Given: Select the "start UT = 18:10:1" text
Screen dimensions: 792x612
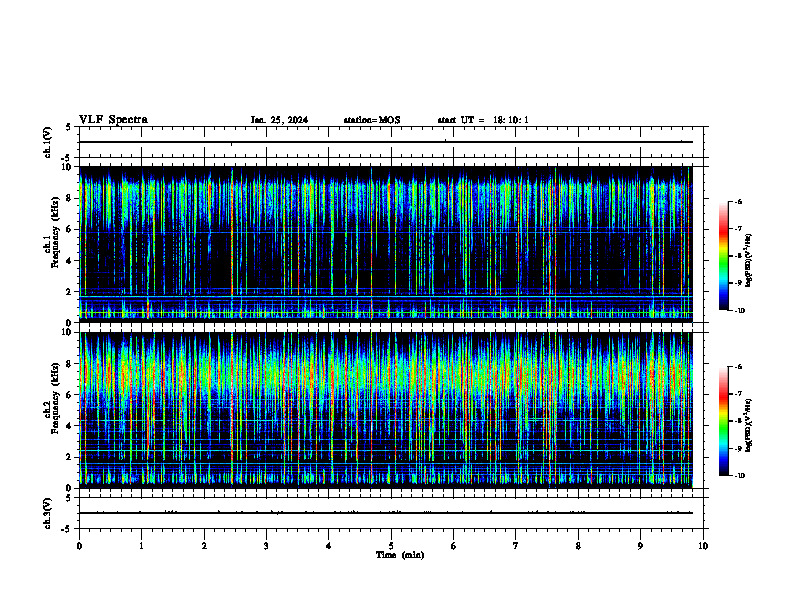Looking at the screenshot, I should point(483,120).
